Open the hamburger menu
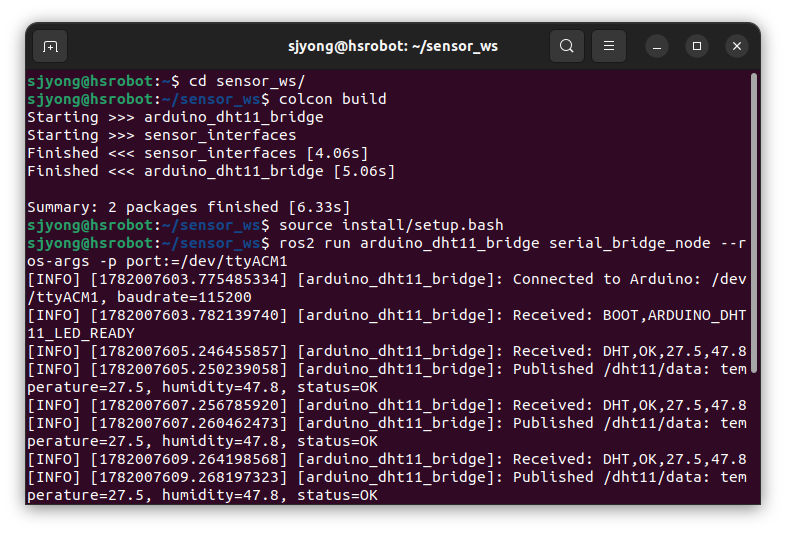The height and width of the screenshot is (533, 786). click(609, 46)
